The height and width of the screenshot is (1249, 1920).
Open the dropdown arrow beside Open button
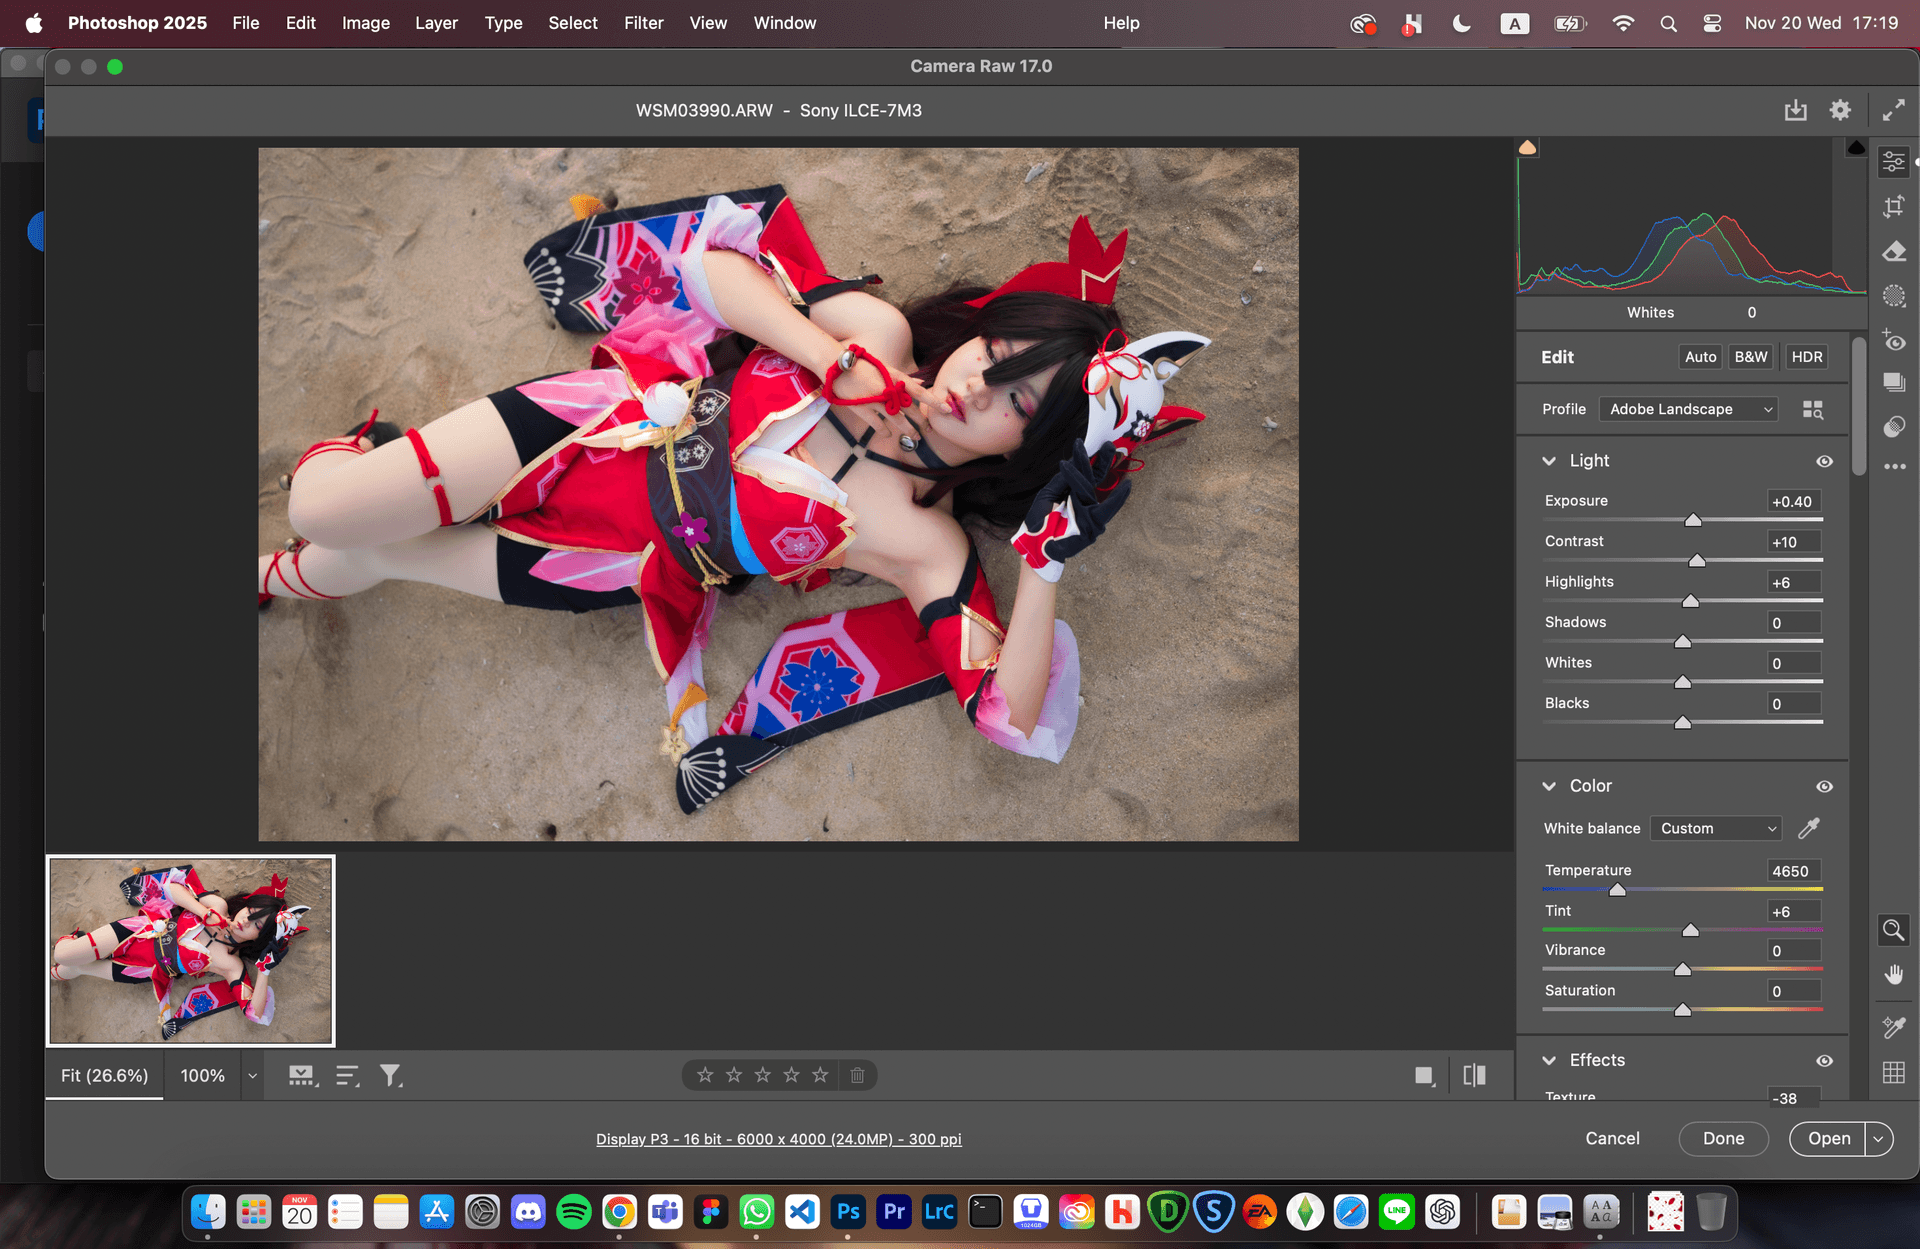(x=1878, y=1139)
